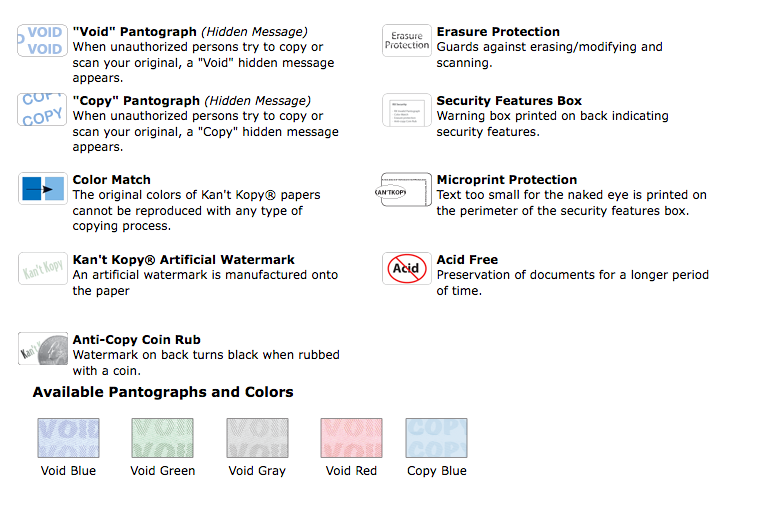Choose the Void Green pantograph swatch

pyautogui.click(x=163, y=438)
